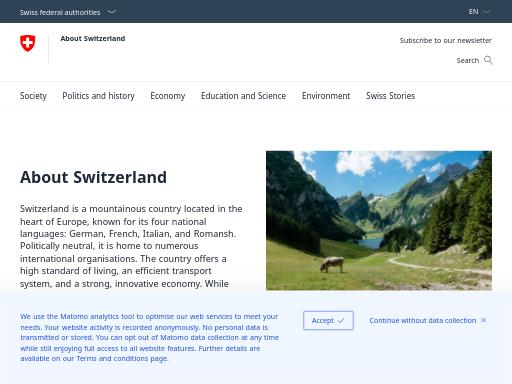
Task: Click the search magnifier icon
Action: 488,60
